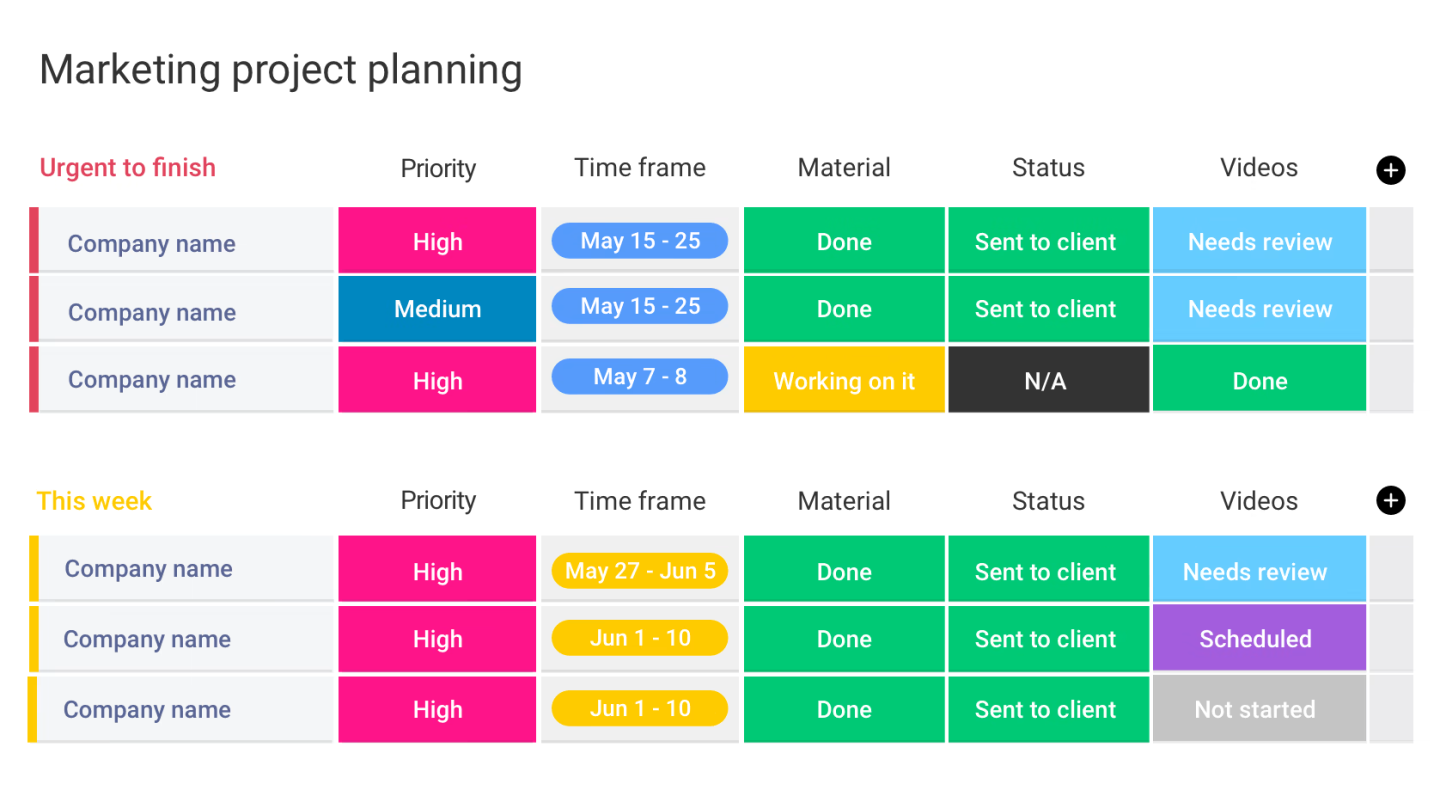
Task: Open the Working on it material cell
Action: coord(844,381)
